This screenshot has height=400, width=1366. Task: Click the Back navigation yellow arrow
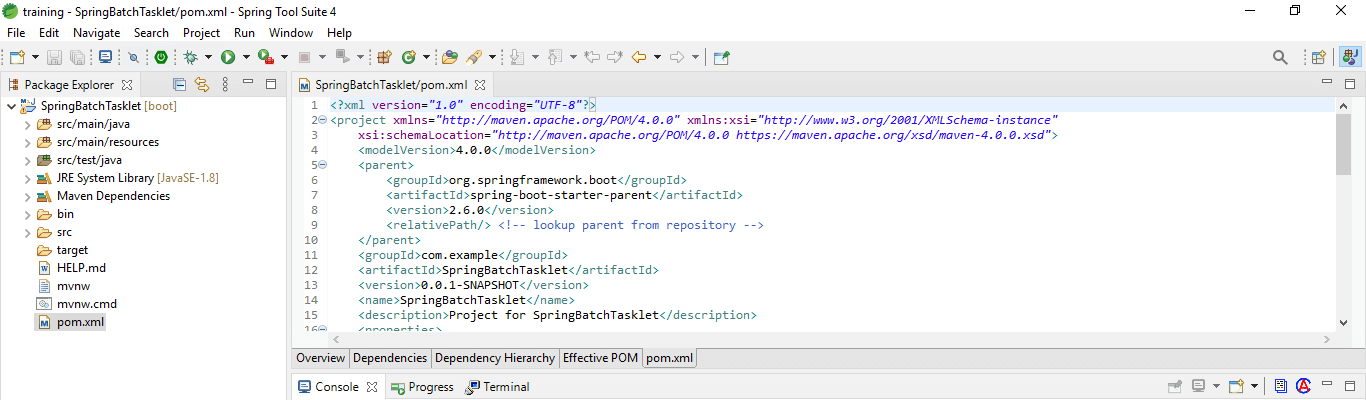639,58
